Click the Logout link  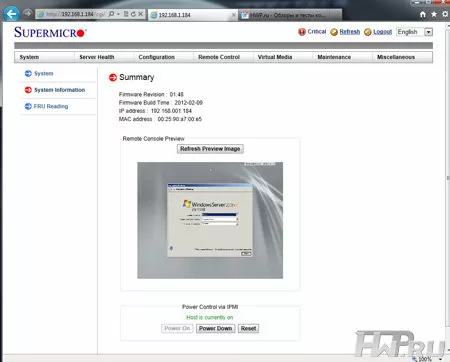[x=382, y=32]
